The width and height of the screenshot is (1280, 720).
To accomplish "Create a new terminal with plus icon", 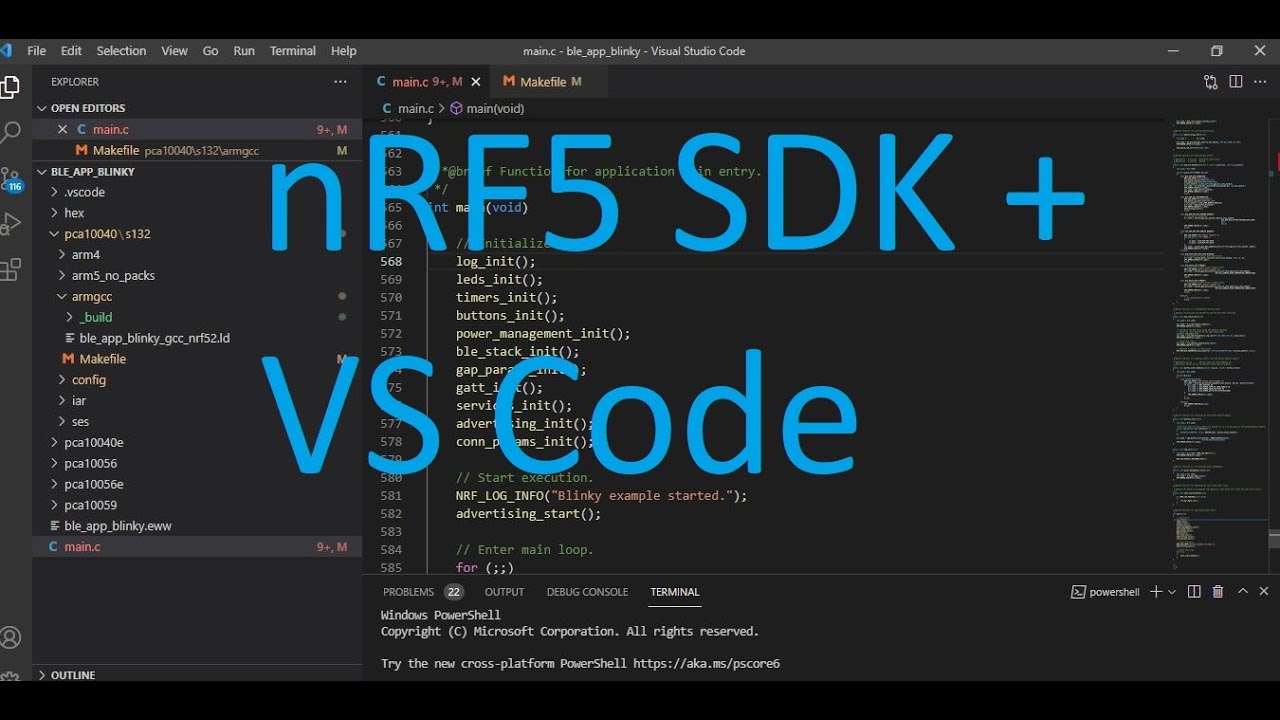I will tap(1156, 592).
